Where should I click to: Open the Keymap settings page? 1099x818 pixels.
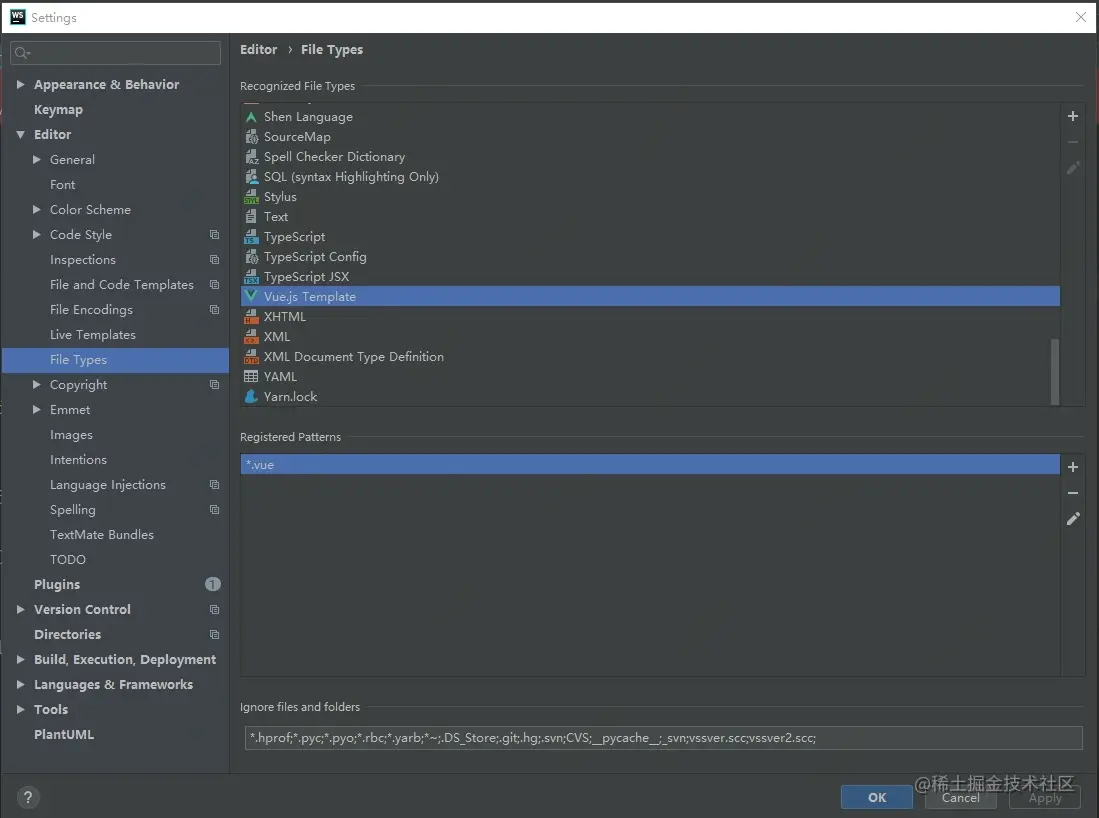tap(58, 109)
